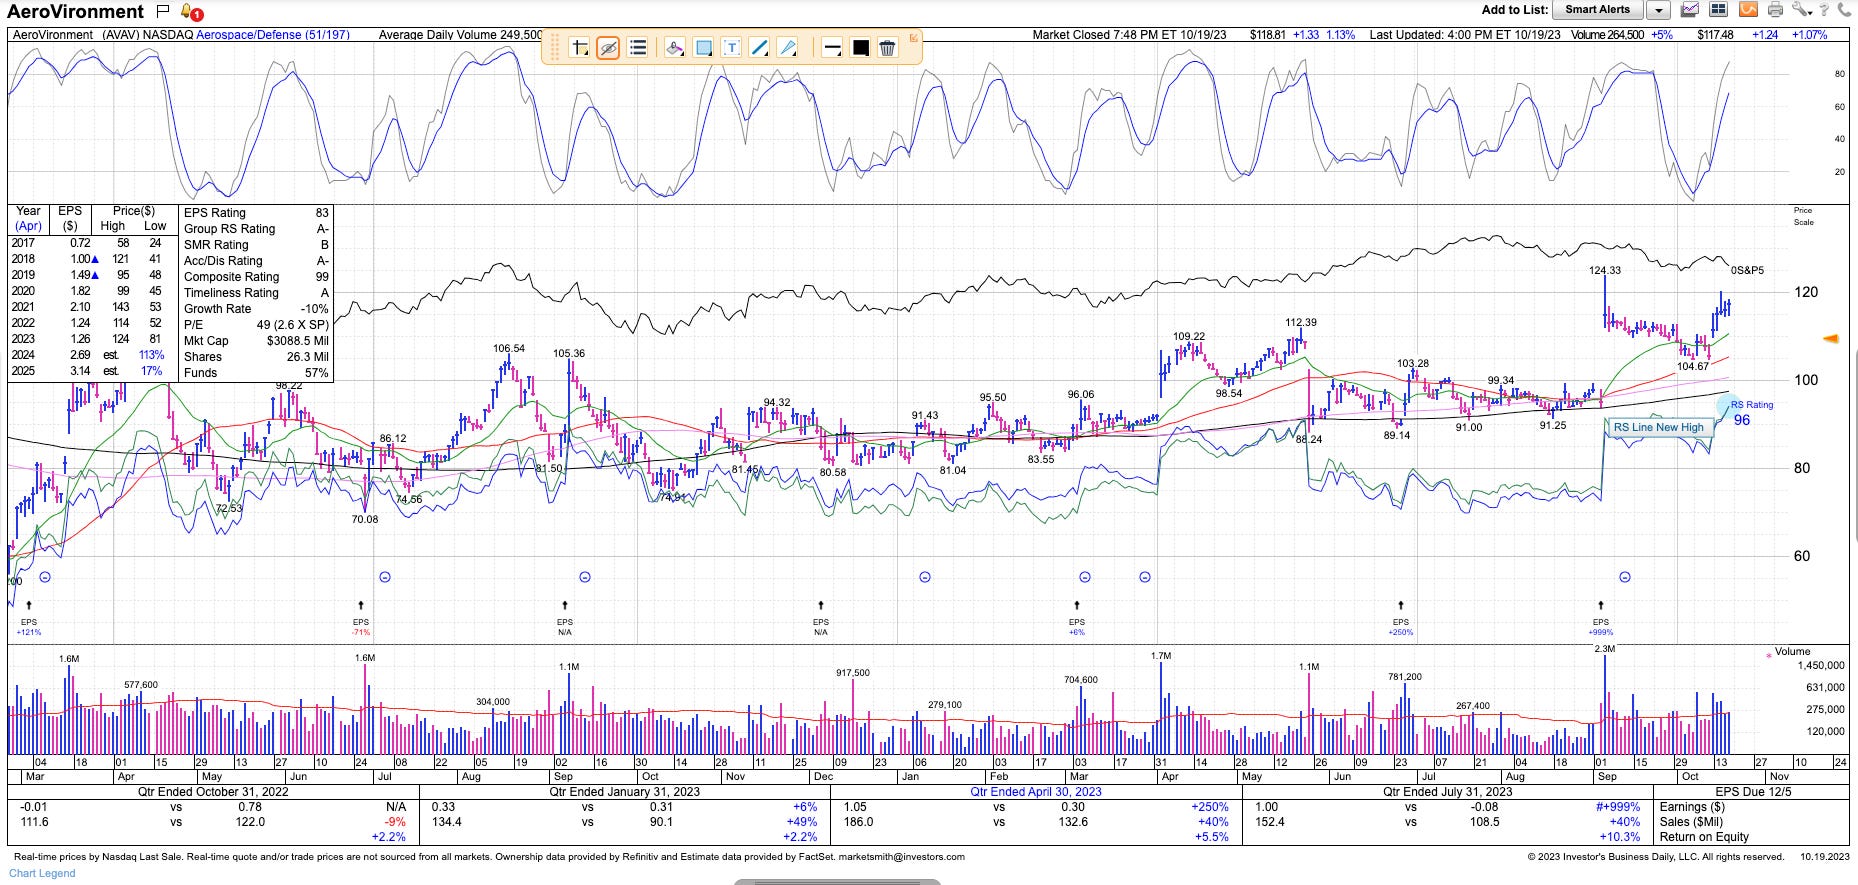Image resolution: width=1858 pixels, height=885 pixels.
Task: Open the annotations list icon
Action: point(637,48)
